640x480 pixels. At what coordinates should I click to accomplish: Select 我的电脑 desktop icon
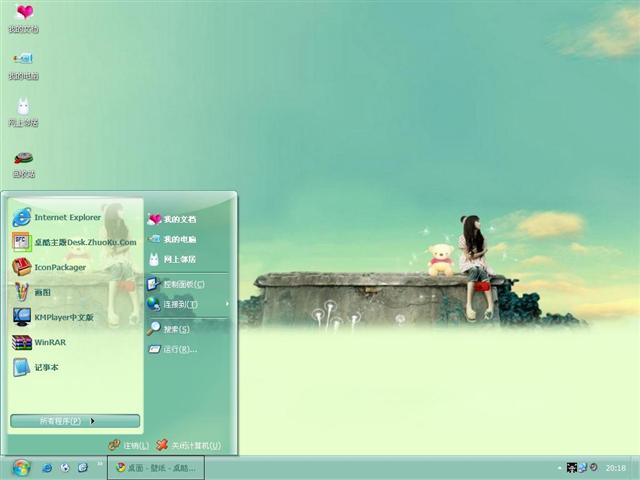point(24,65)
